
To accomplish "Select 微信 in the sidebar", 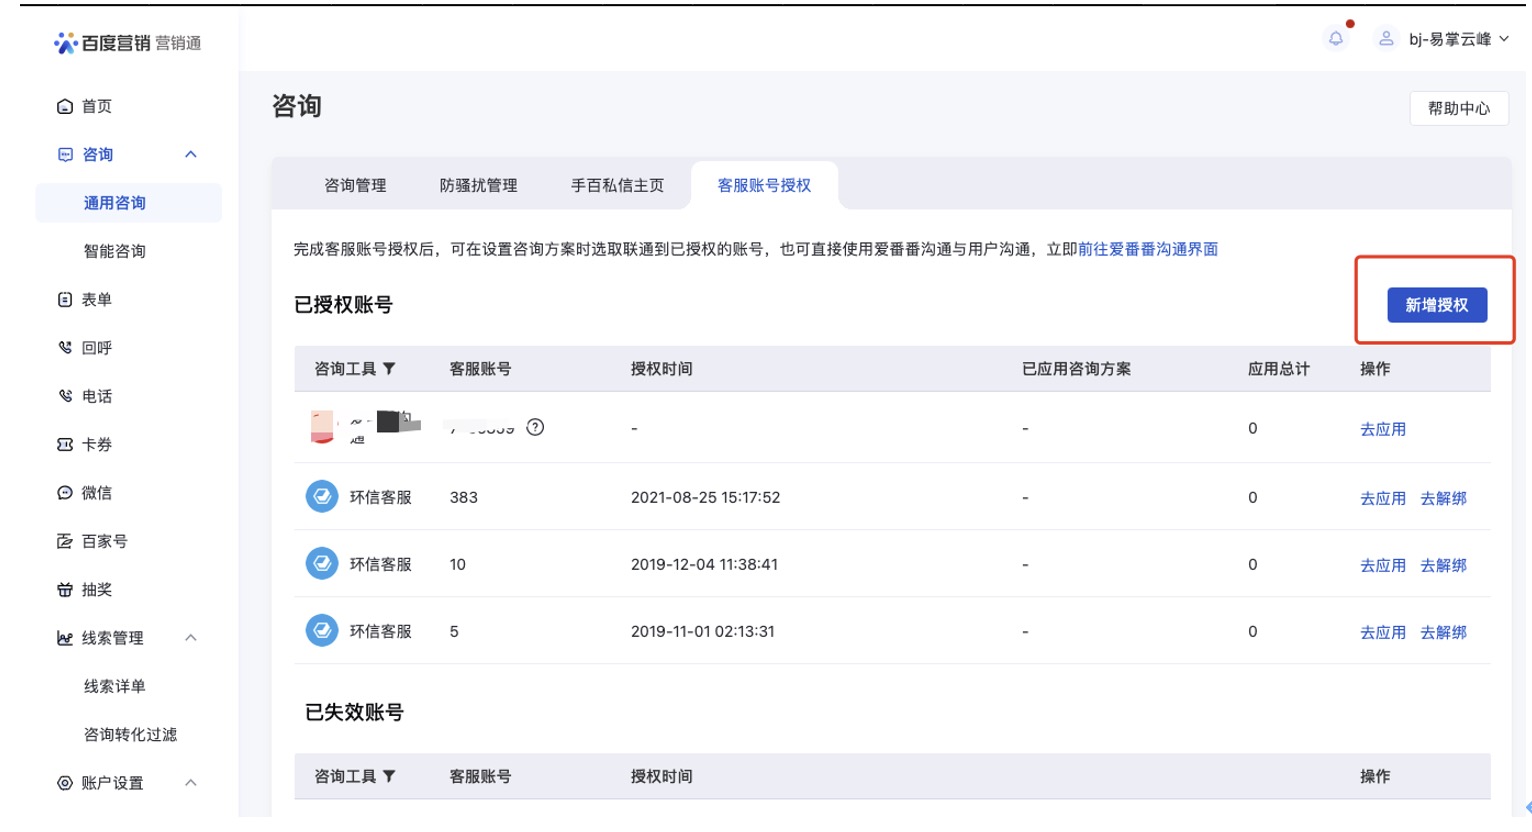I will point(96,493).
